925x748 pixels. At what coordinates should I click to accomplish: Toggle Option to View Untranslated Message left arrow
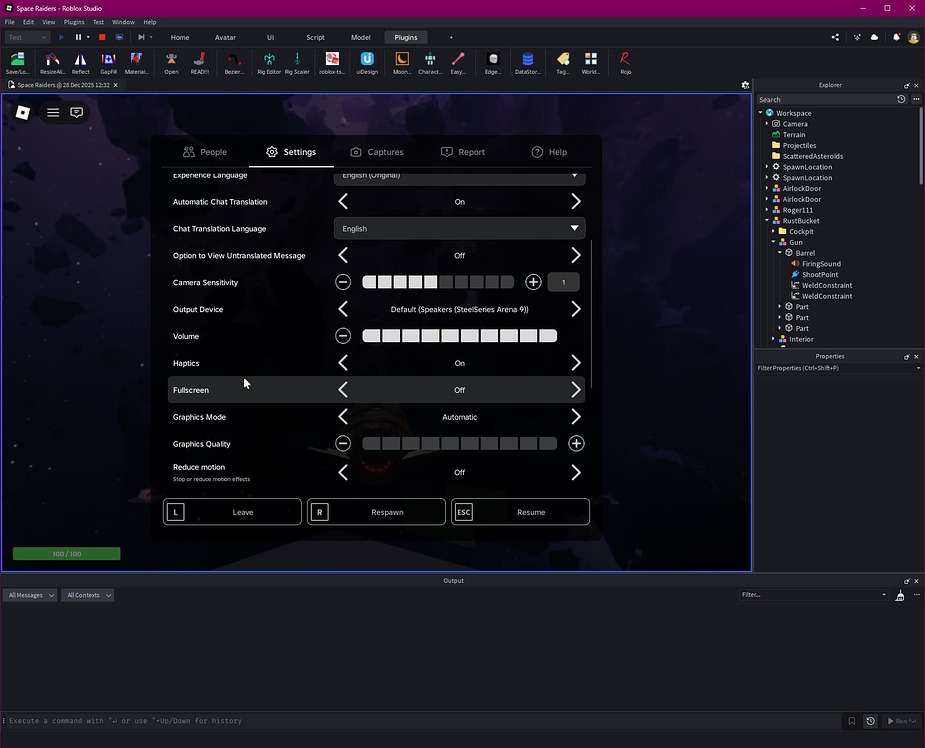(x=343, y=255)
